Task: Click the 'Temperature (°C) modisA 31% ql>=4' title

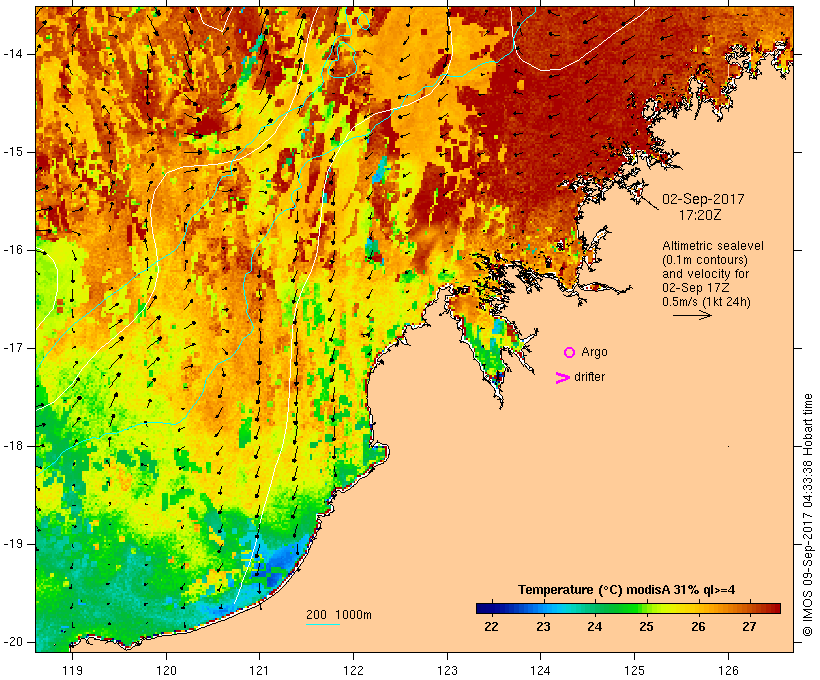Action: click(x=627, y=590)
